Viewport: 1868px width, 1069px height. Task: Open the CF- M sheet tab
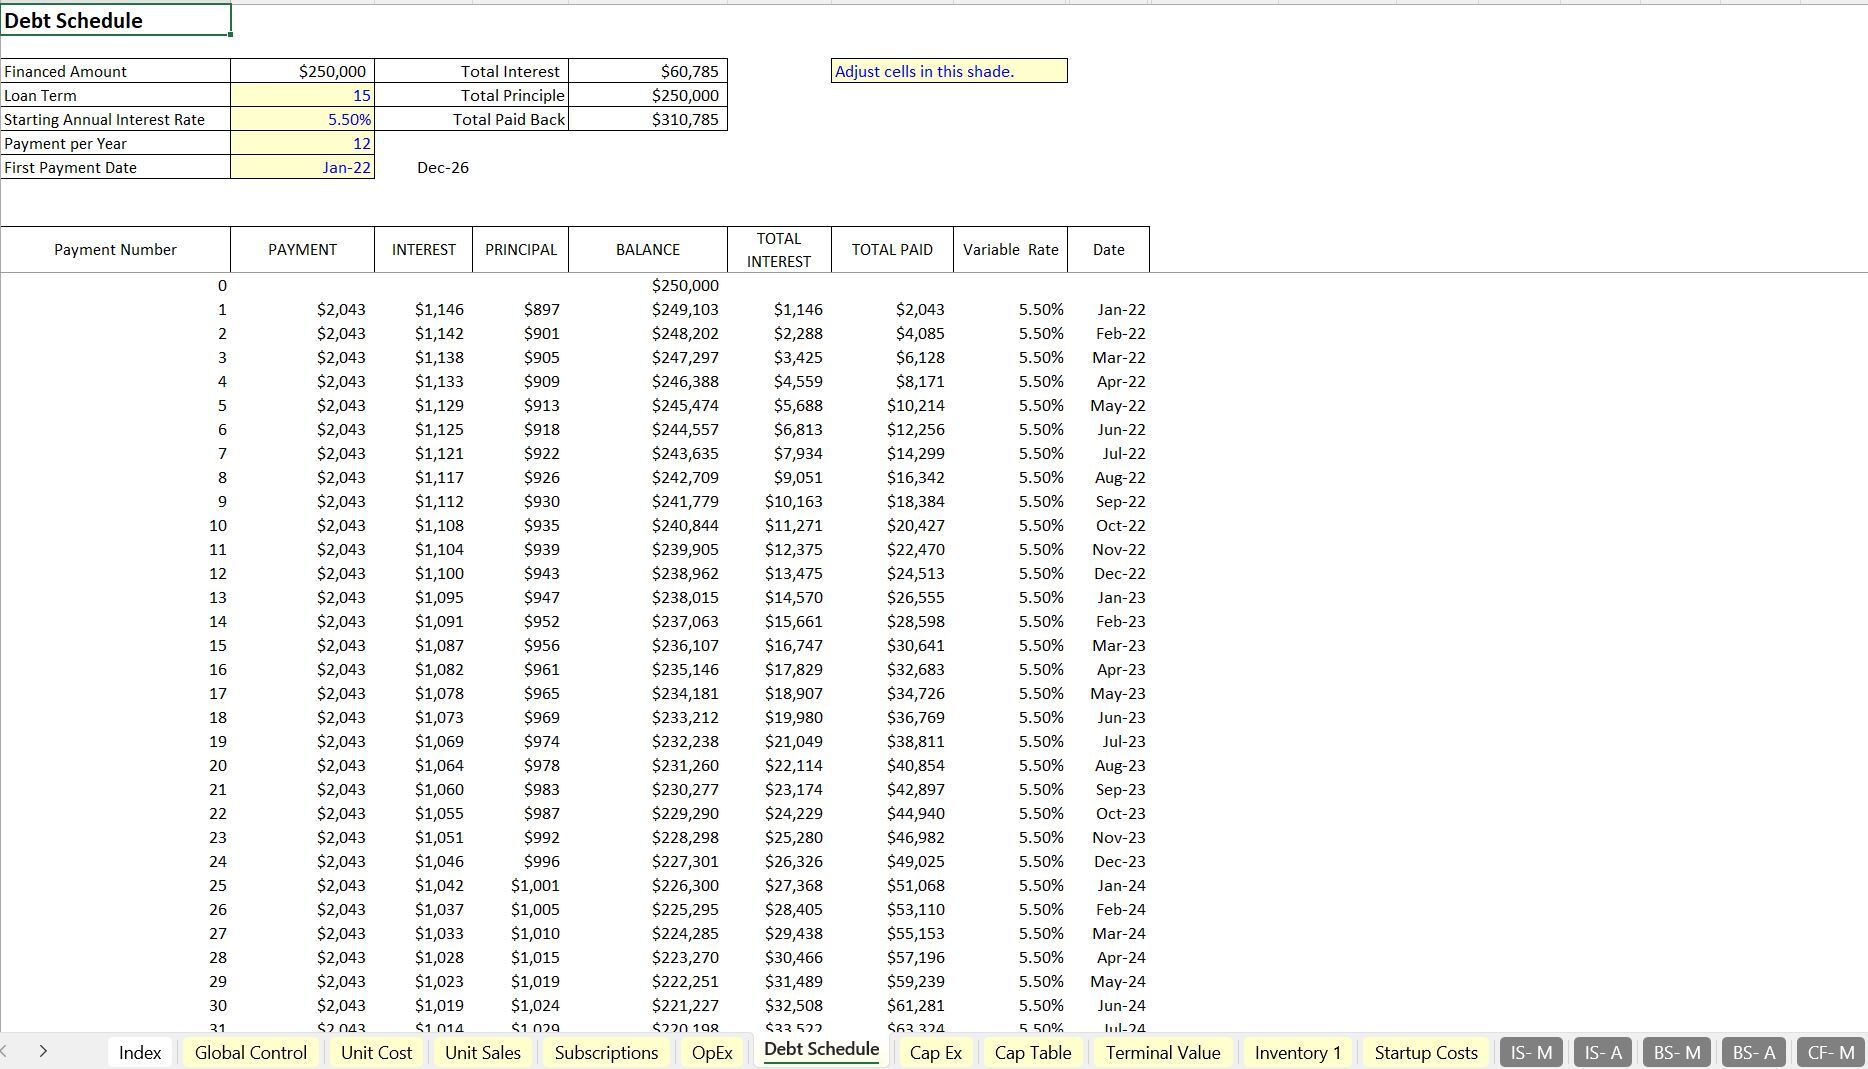point(1831,1052)
